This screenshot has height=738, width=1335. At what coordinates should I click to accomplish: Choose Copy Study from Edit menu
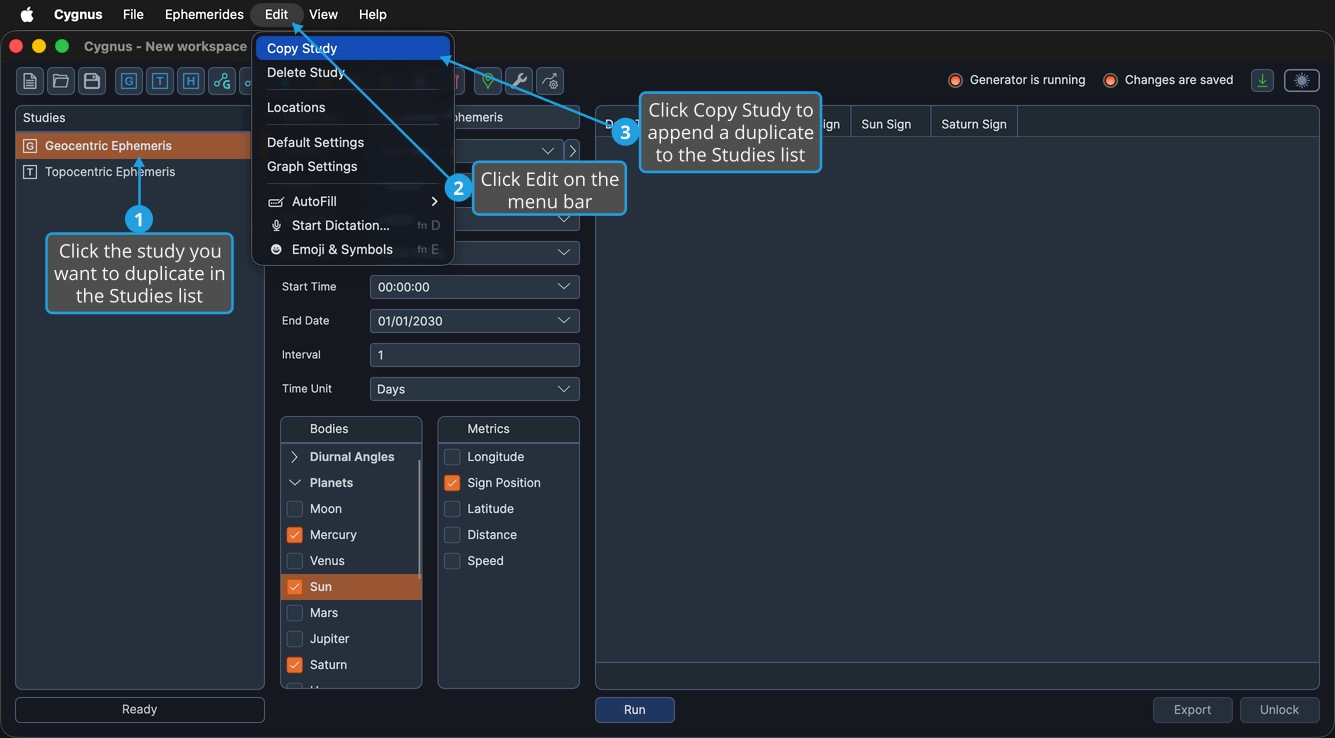(353, 48)
